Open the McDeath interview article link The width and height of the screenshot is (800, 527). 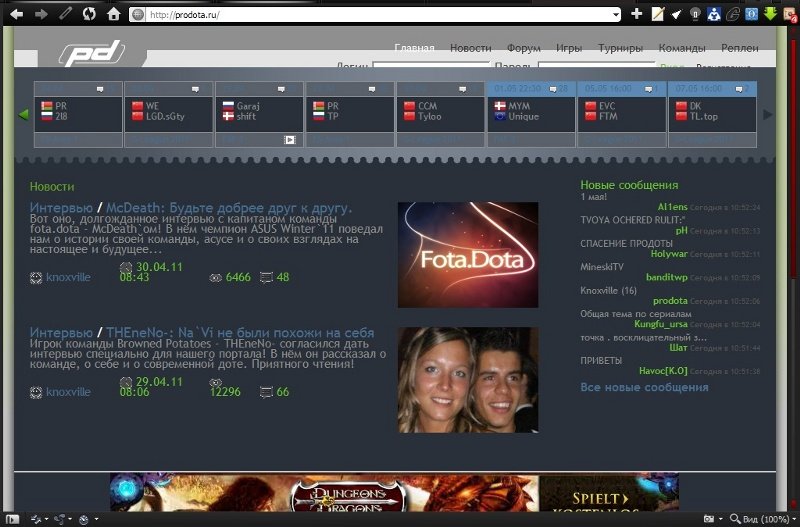[229, 208]
